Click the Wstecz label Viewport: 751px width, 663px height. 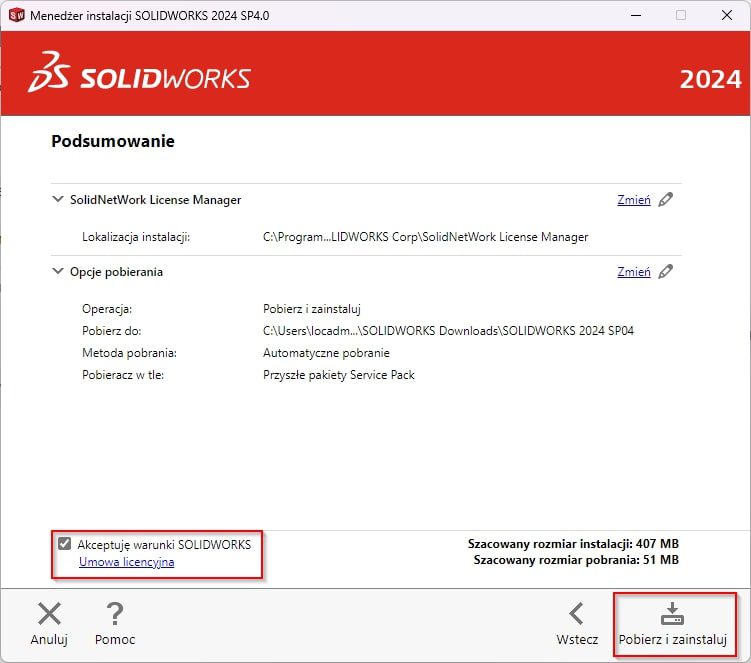point(577,640)
